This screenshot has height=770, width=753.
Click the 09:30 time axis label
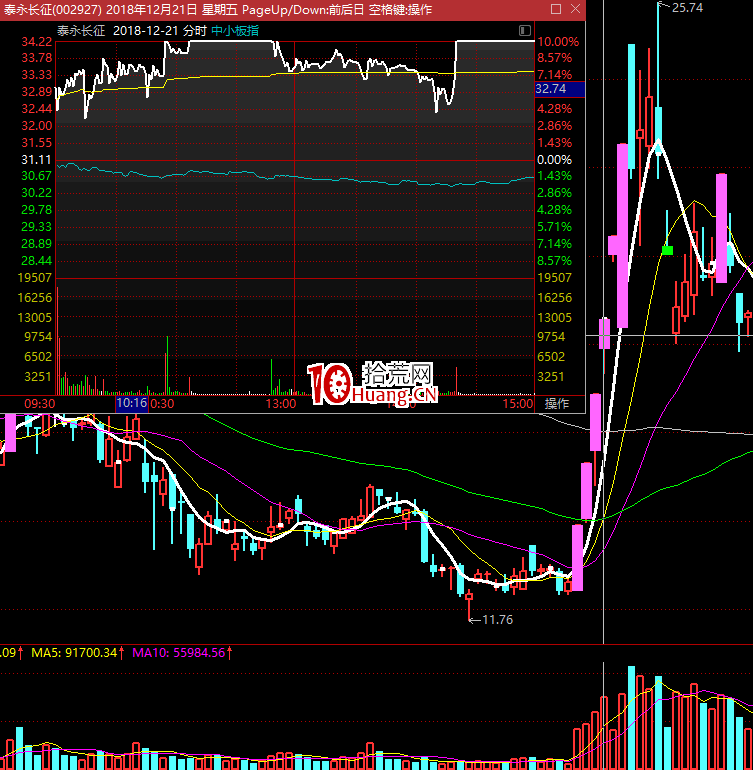coord(40,404)
